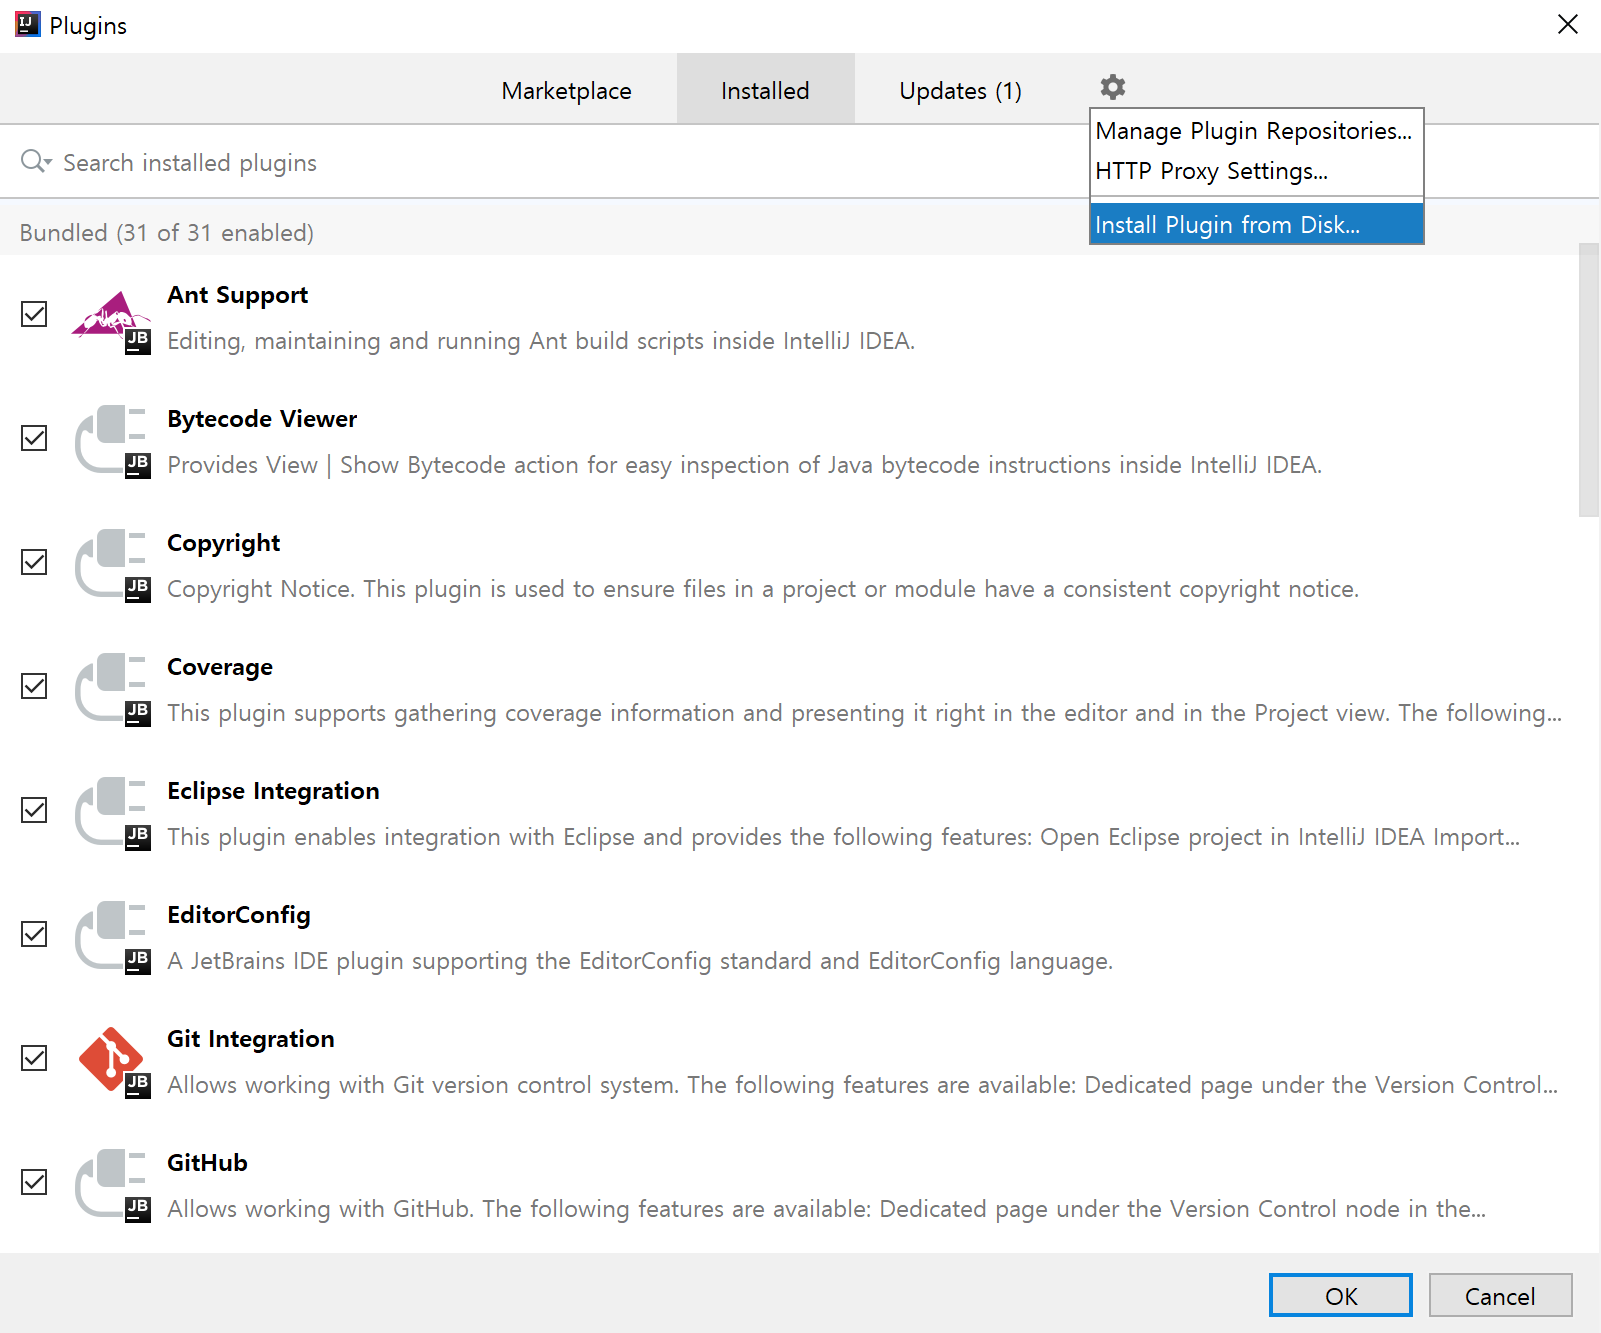The image size is (1601, 1333).
Task: Select the Ant Support plugin name
Action: [238, 295]
